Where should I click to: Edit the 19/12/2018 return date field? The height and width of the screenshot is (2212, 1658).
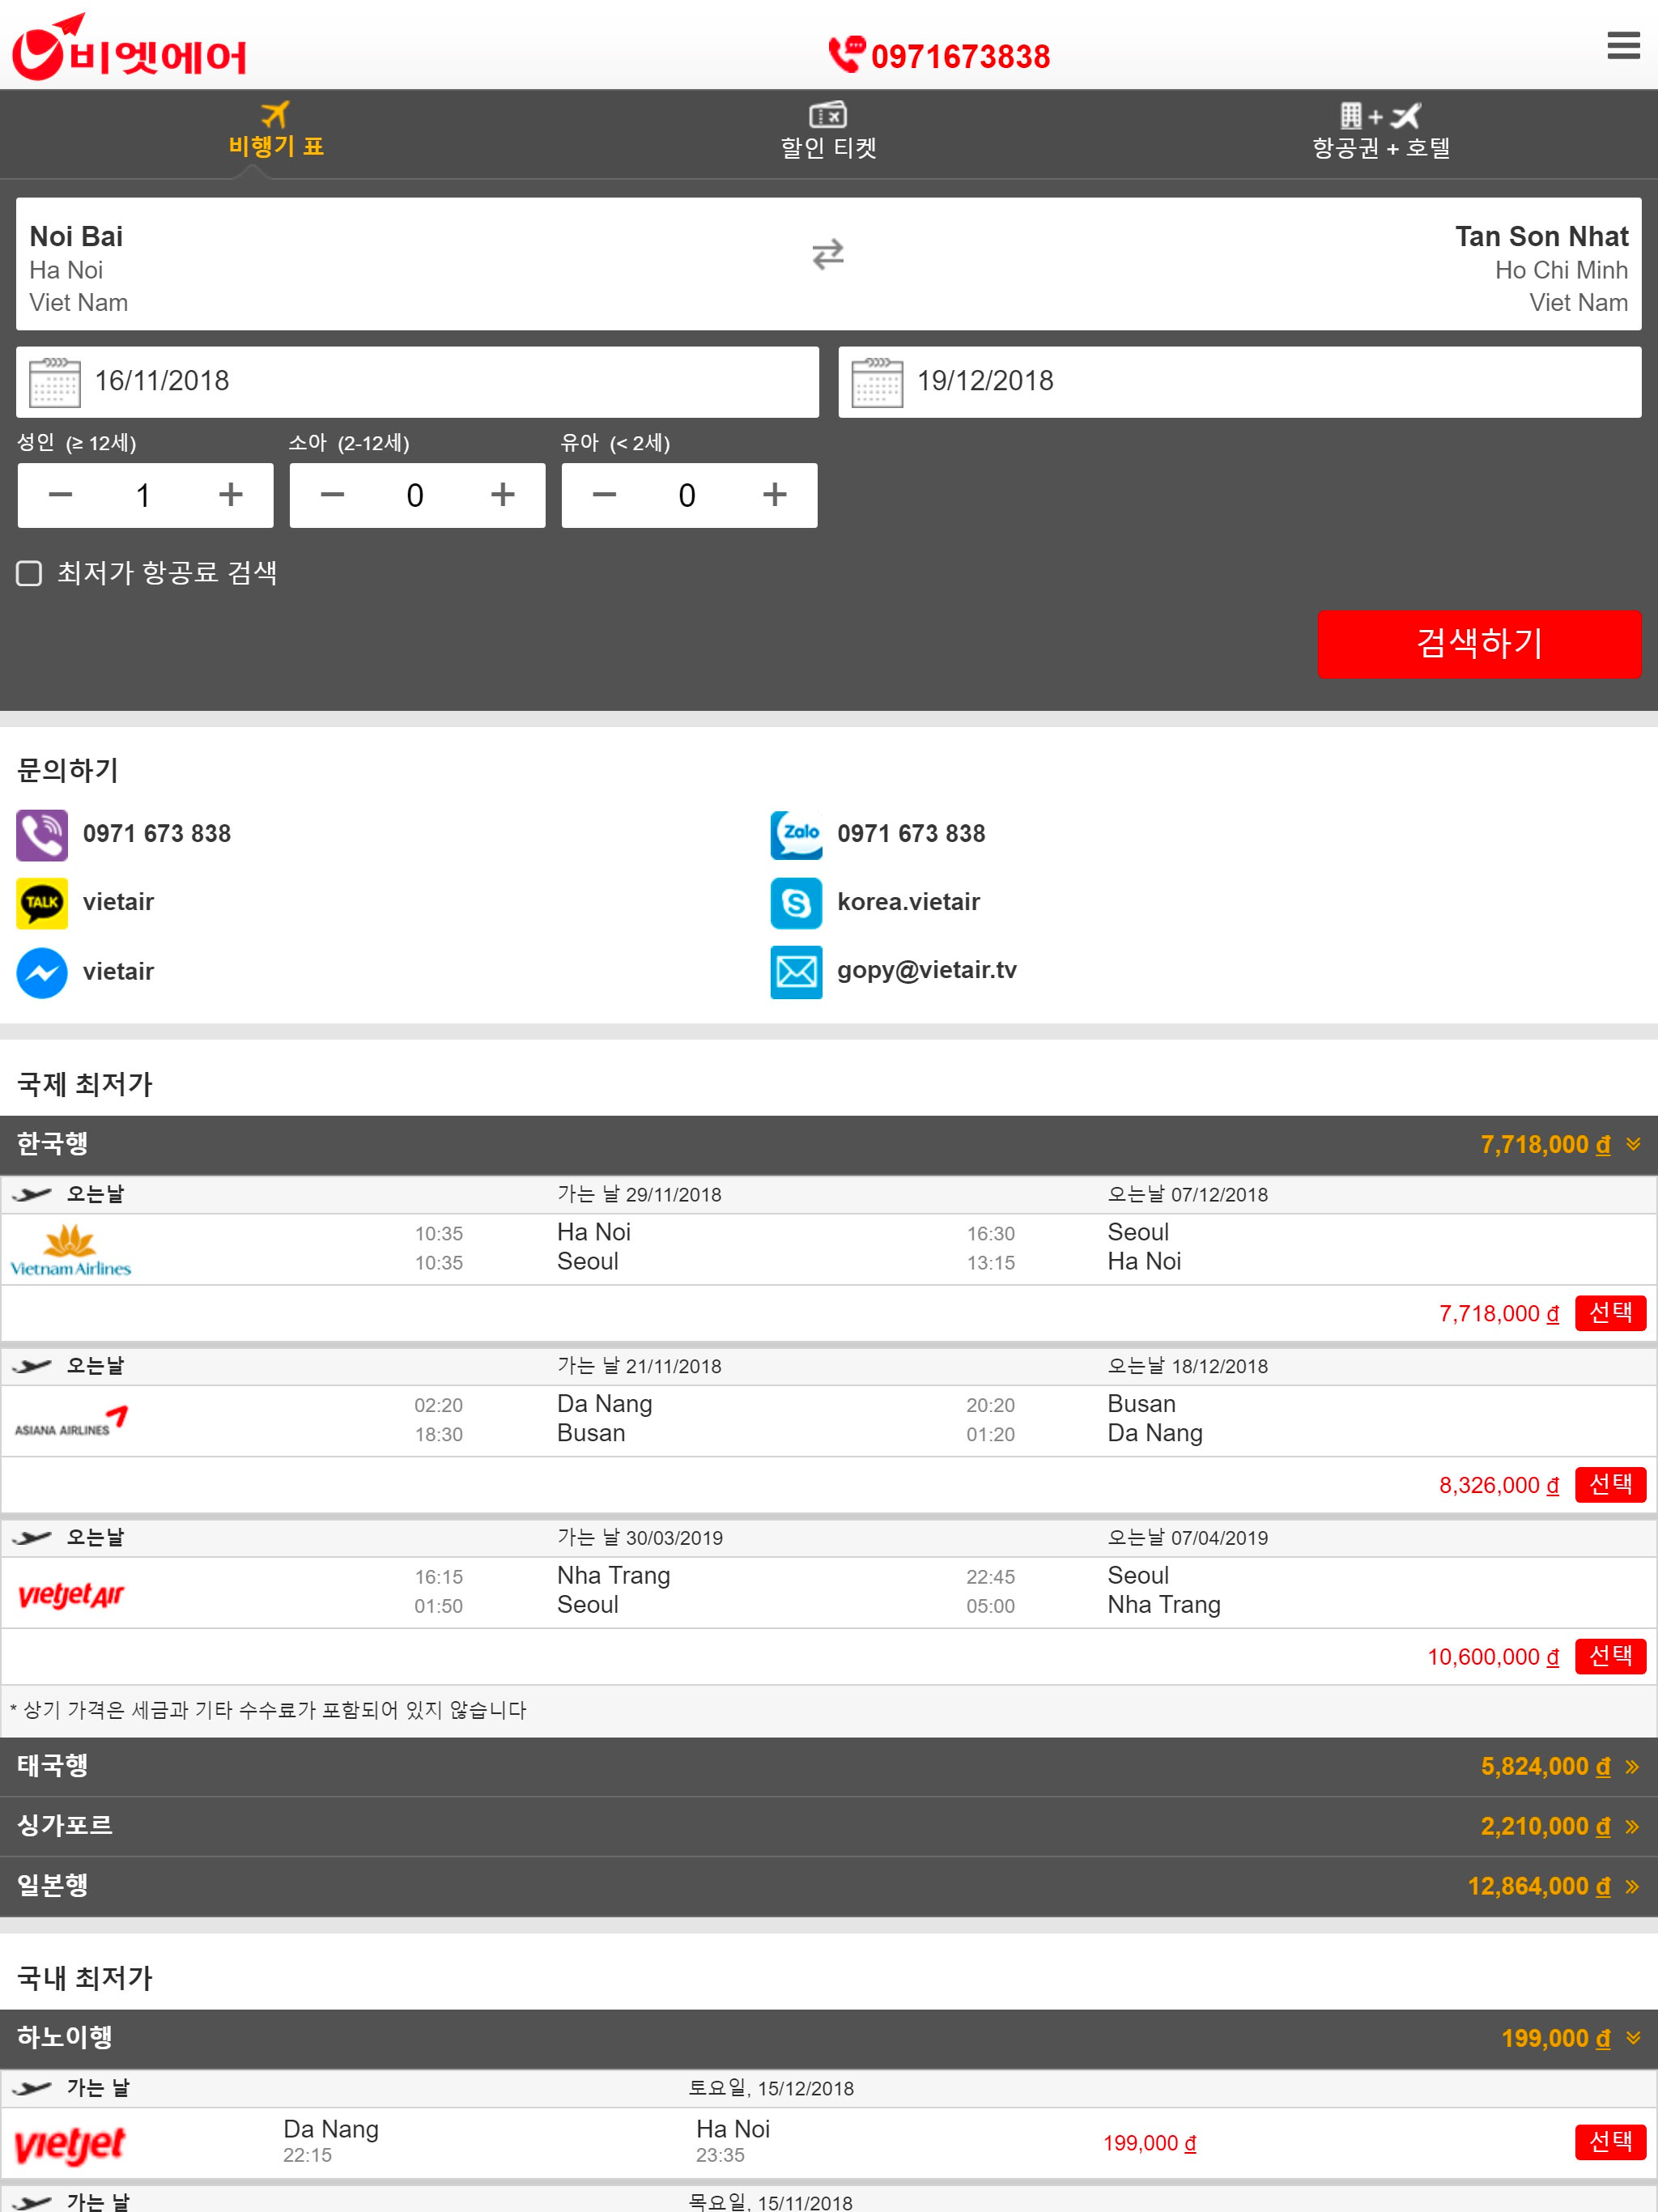click(1239, 382)
